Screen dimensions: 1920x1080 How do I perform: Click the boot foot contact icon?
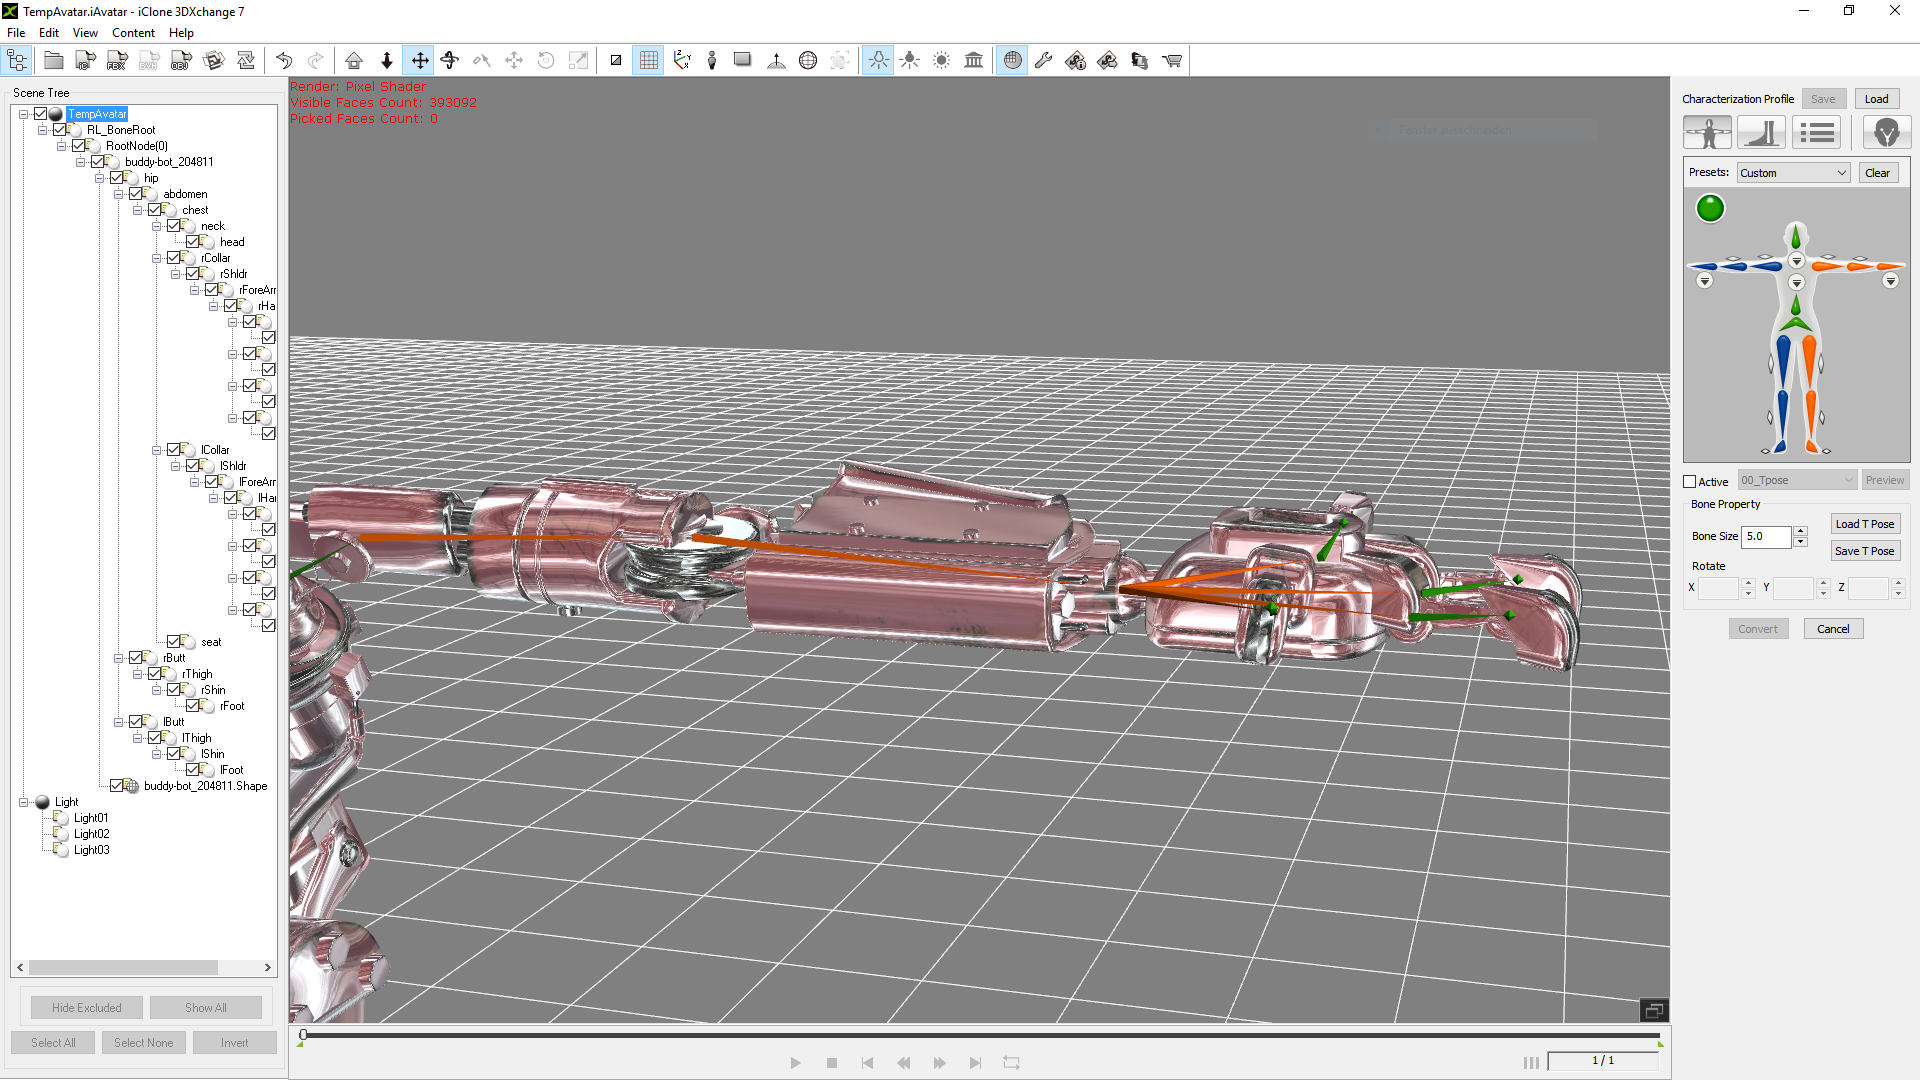(x=1762, y=132)
